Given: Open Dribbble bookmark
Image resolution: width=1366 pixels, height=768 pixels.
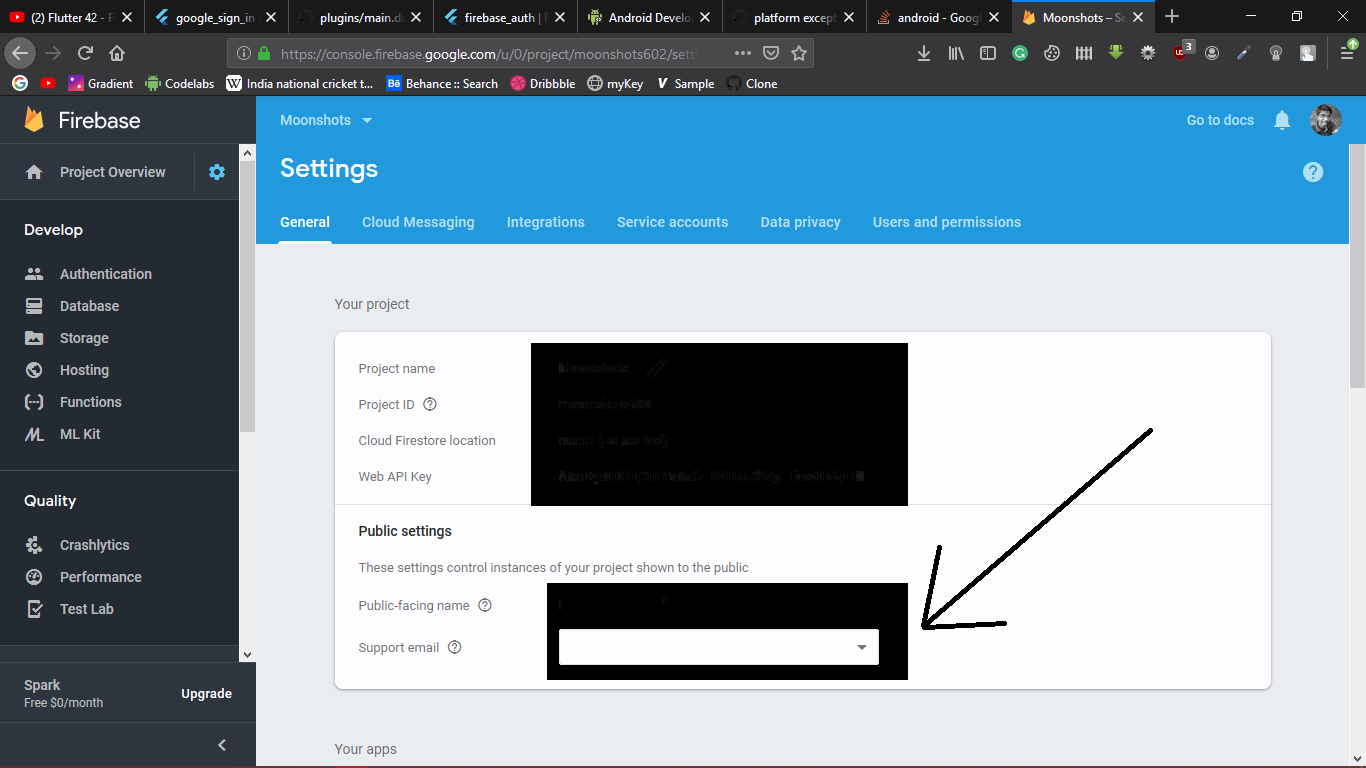Looking at the screenshot, I should tap(543, 84).
